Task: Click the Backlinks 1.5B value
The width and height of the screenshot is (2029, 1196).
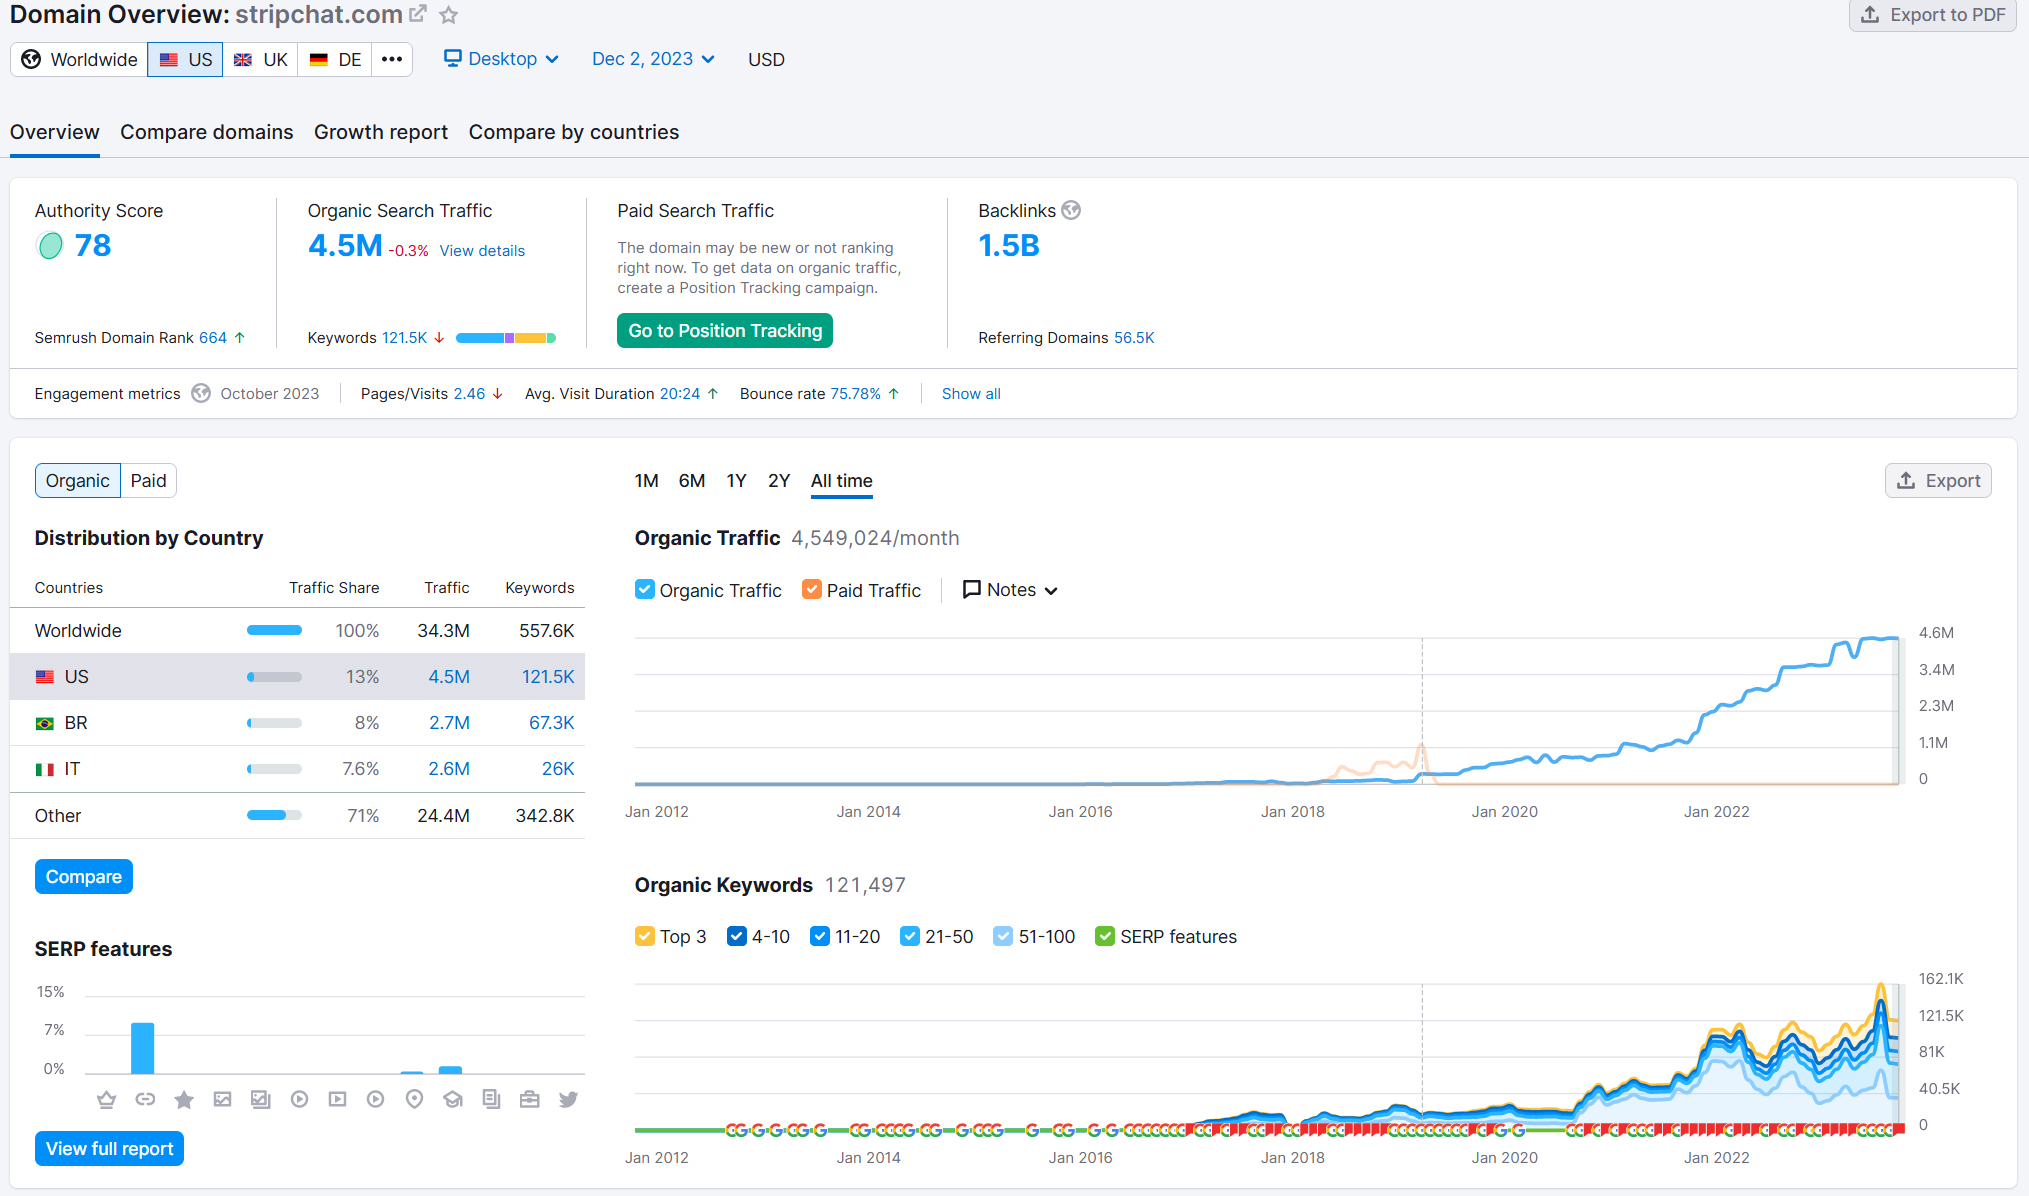Action: click(x=1009, y=246)
